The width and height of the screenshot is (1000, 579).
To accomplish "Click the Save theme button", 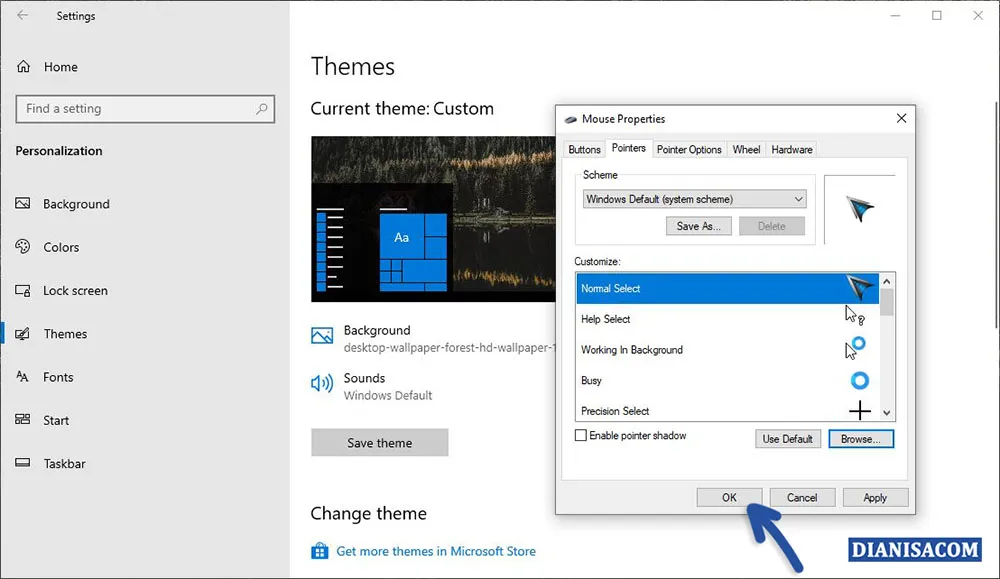I will (x=379, y=443).
